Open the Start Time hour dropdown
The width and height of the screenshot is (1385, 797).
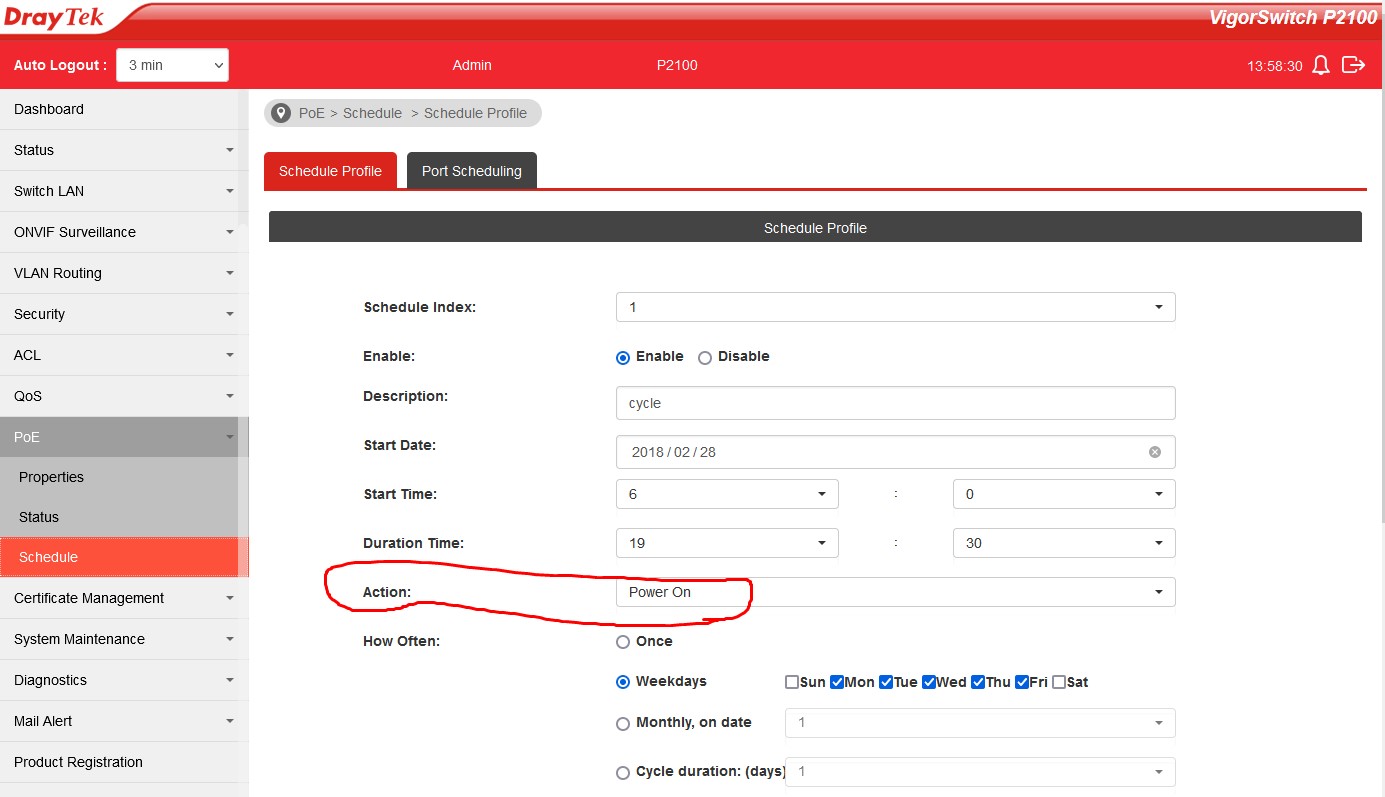point(727,494)
